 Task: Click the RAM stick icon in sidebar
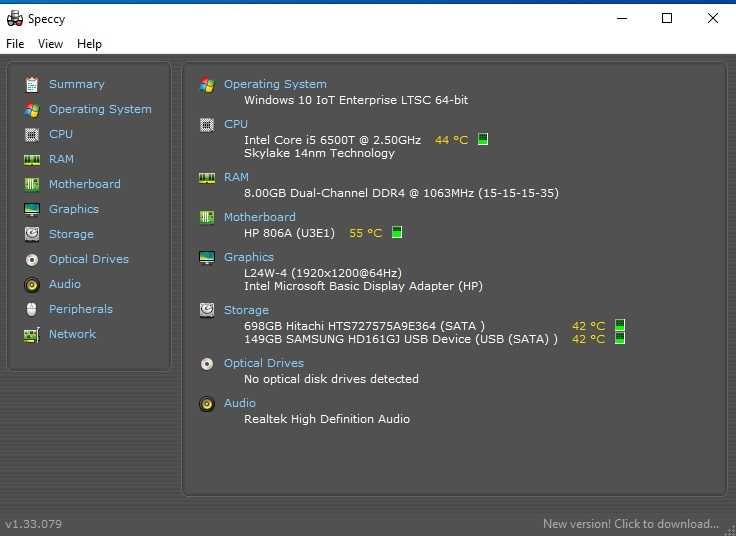[x=32, y=160]
